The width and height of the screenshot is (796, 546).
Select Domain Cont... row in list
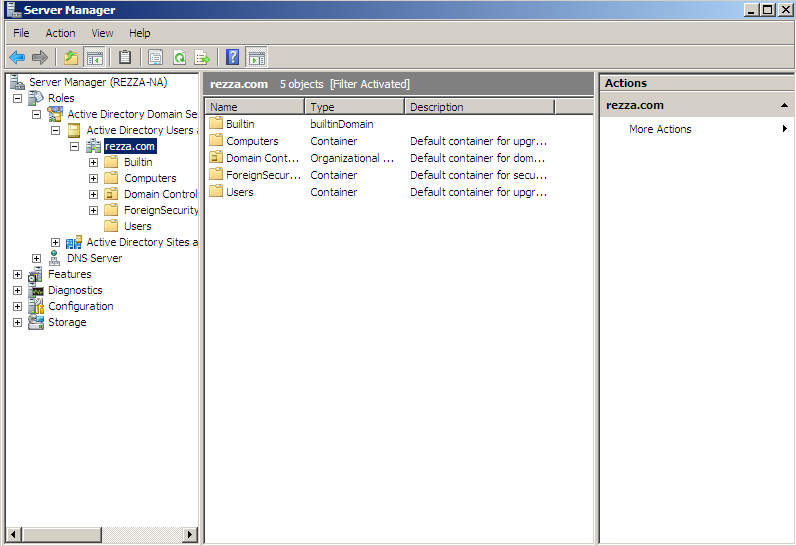click(399, 158)
